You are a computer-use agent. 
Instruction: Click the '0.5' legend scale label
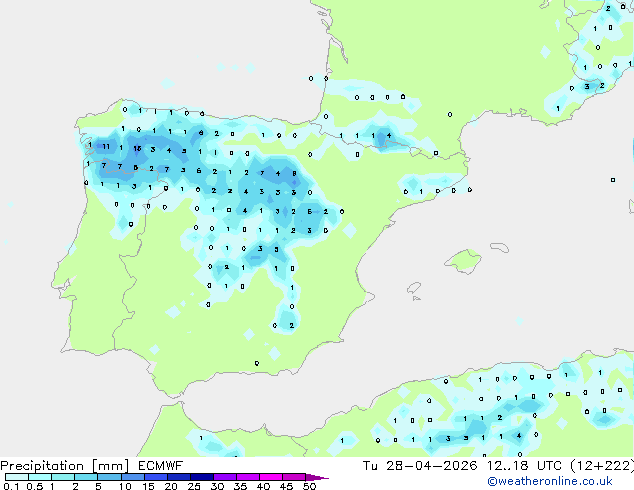(35, 486)
